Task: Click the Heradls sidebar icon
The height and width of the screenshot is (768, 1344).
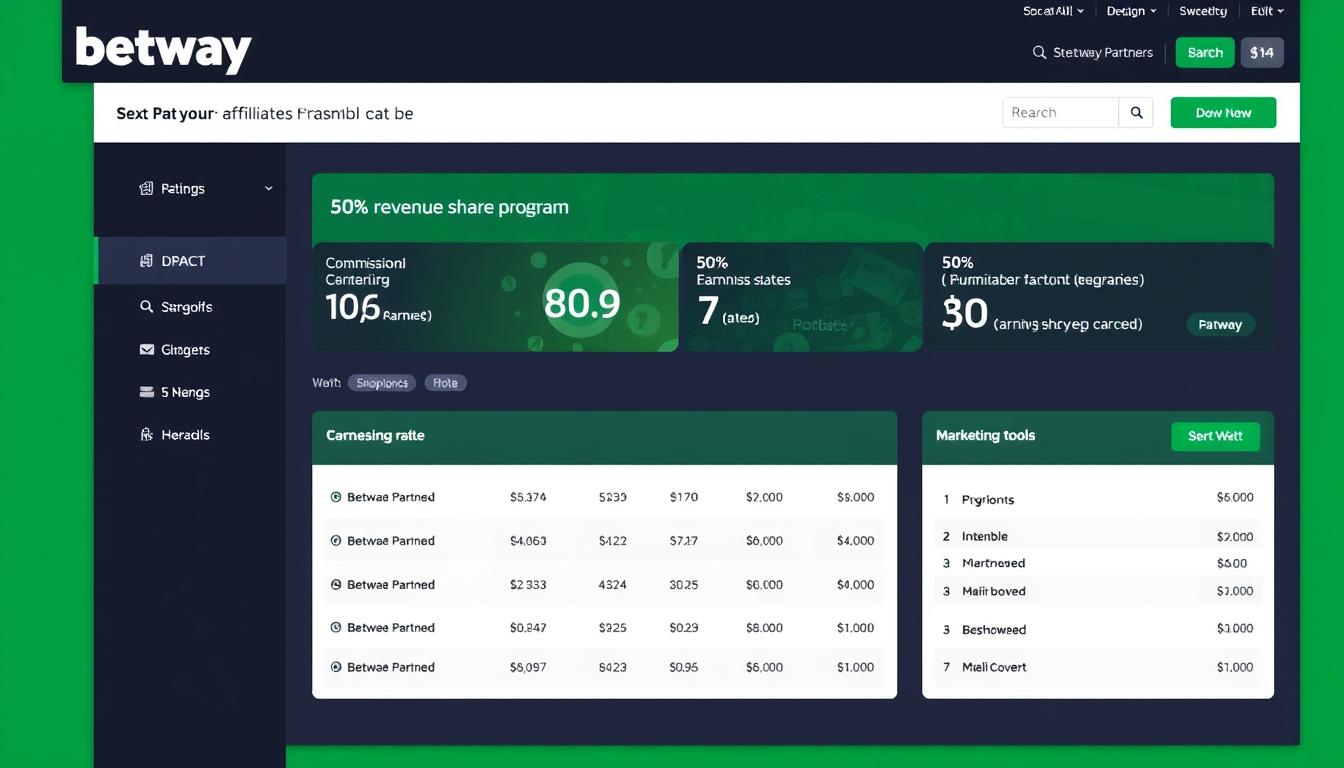Action: tap(146, 435)
